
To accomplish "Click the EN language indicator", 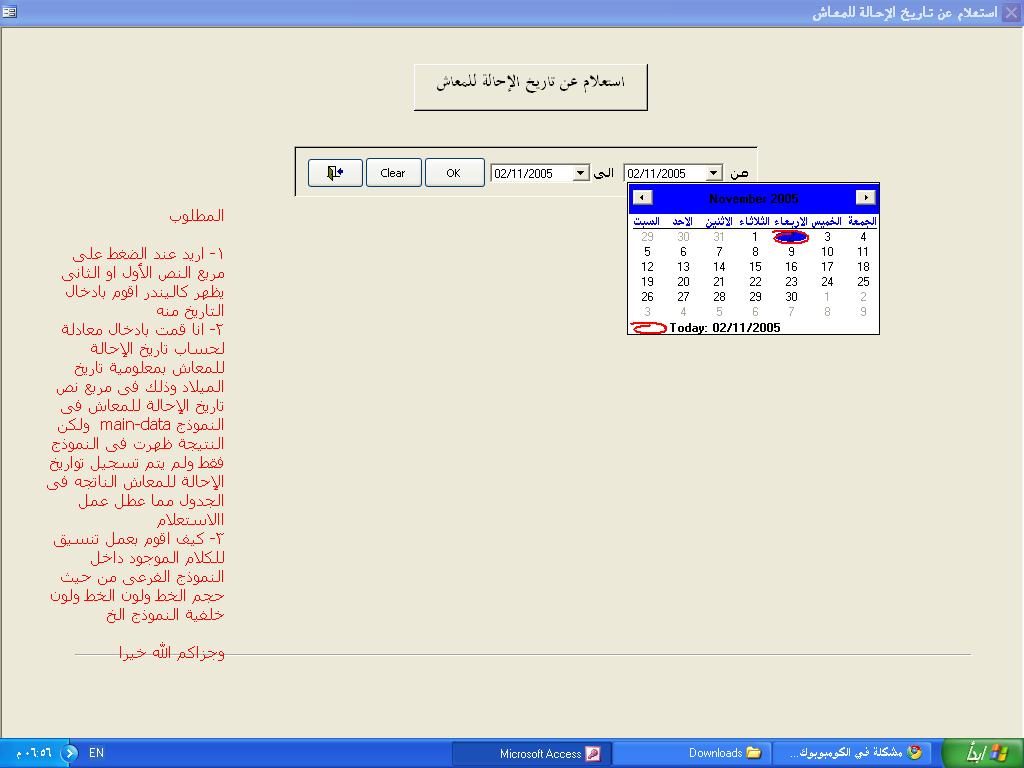I will 97,753.
